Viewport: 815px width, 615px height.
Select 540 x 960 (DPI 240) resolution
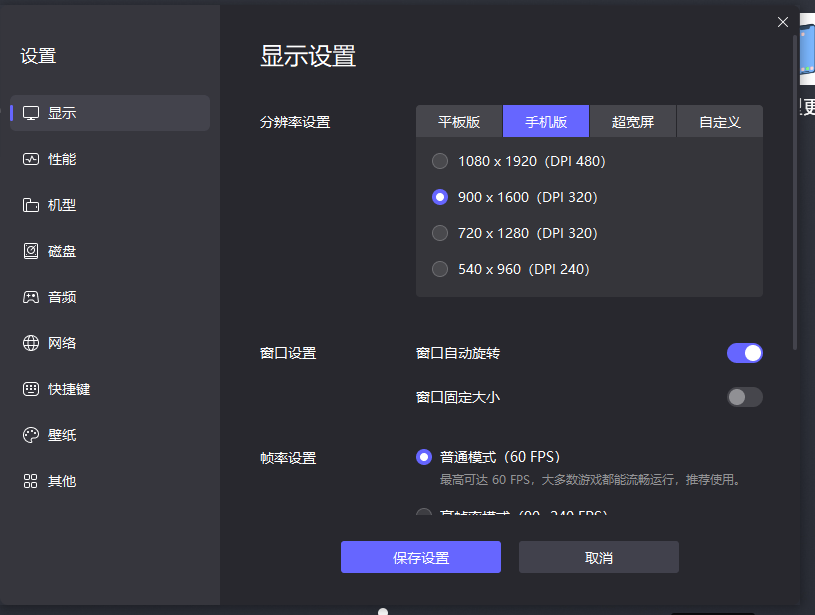point(440,269)
